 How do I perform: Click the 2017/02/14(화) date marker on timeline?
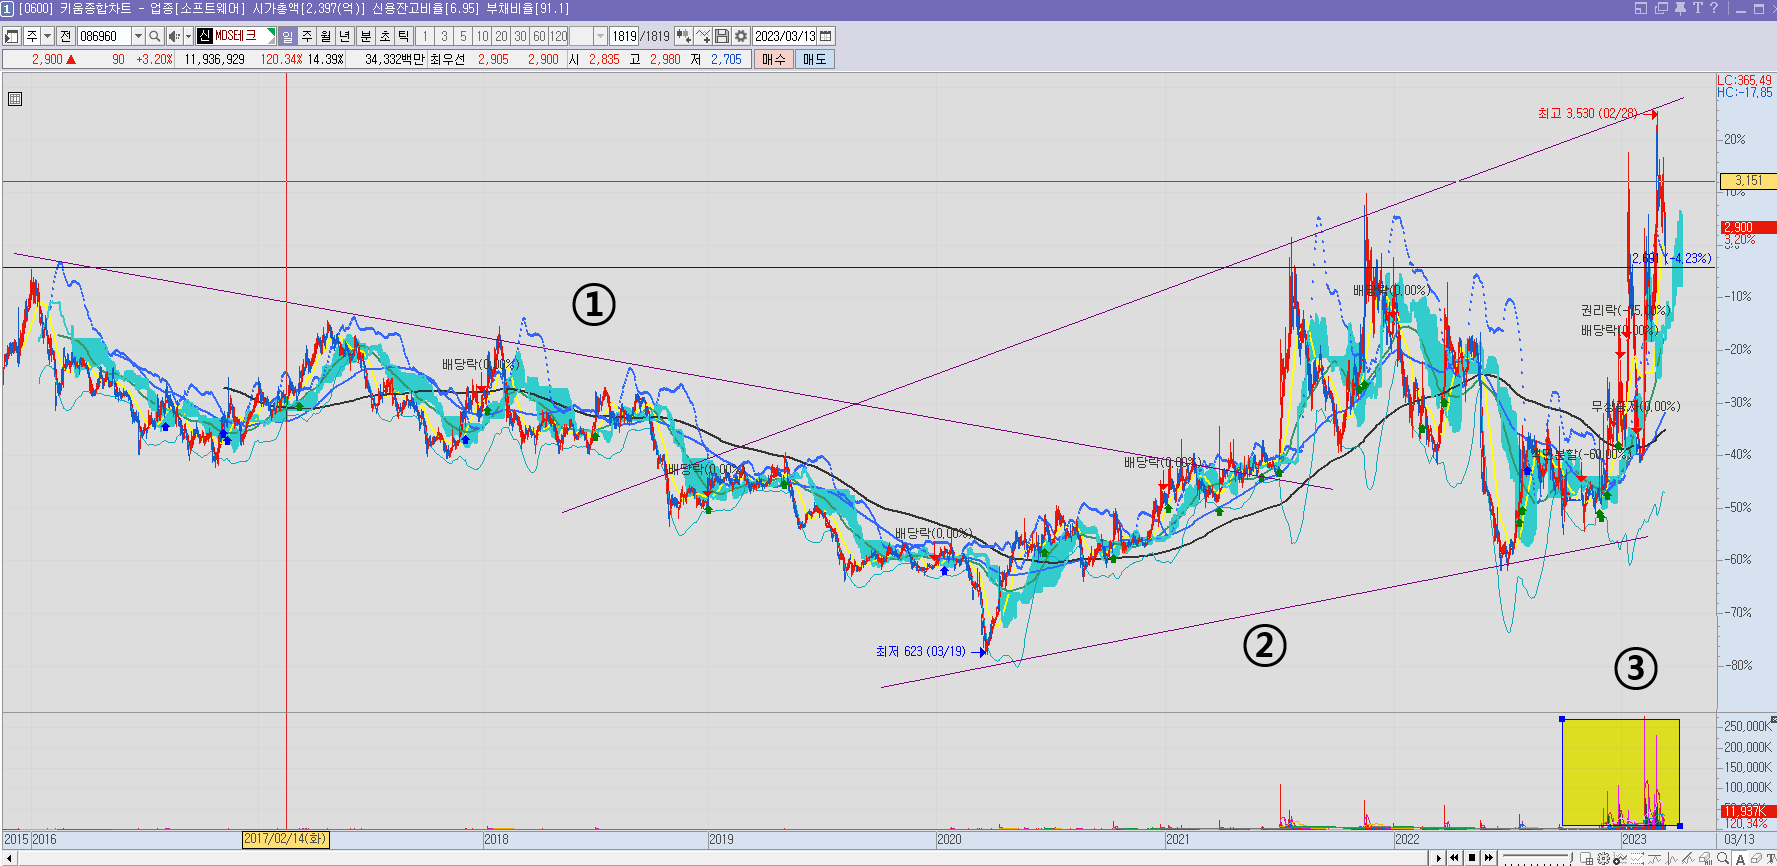click(286, 840)
